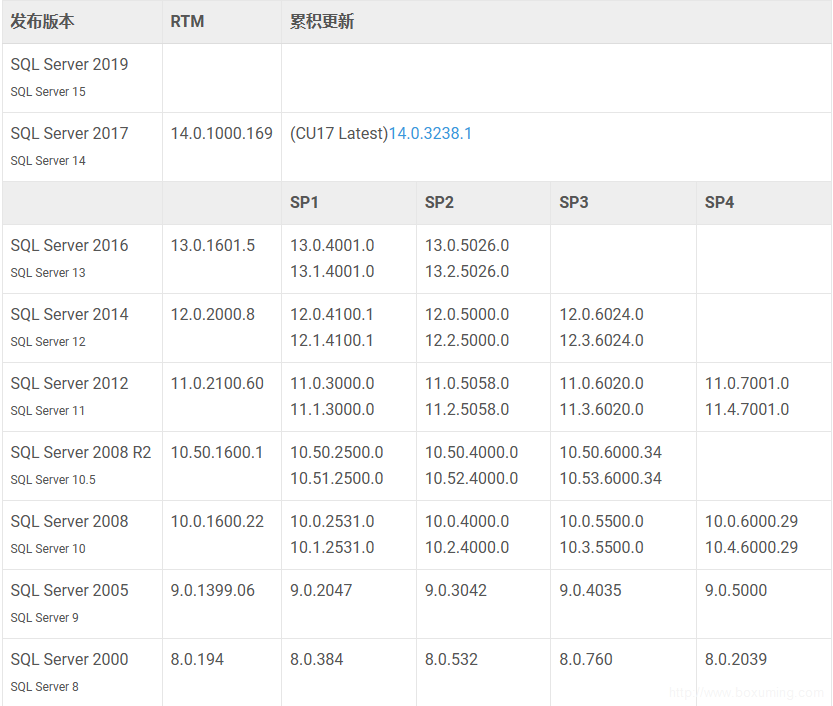Click SP1 version 13.1.4001.0
833x706 pixels.
(x=332, y=271)
